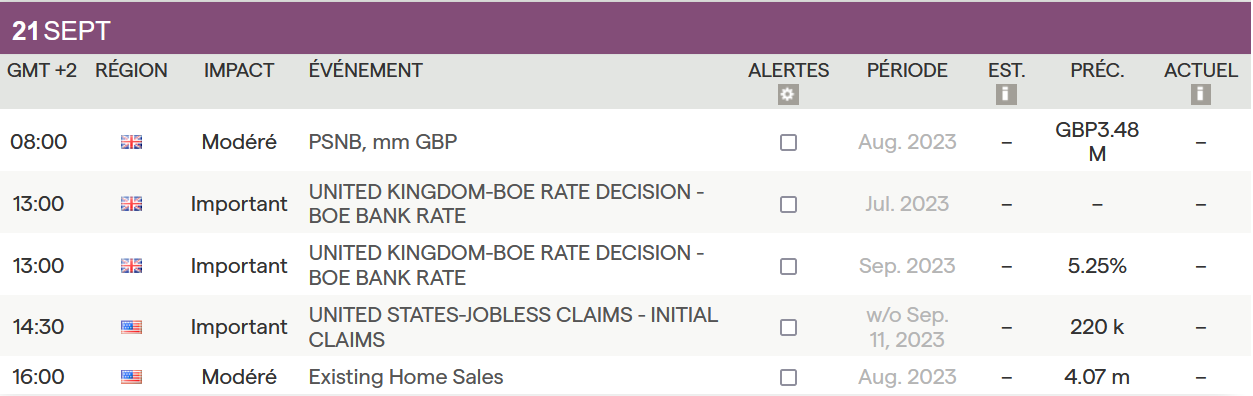Click the 5.25% previous value
Image resolution: width=1253 pixels, height=396 pixels.
click(x=1097, y=266)
